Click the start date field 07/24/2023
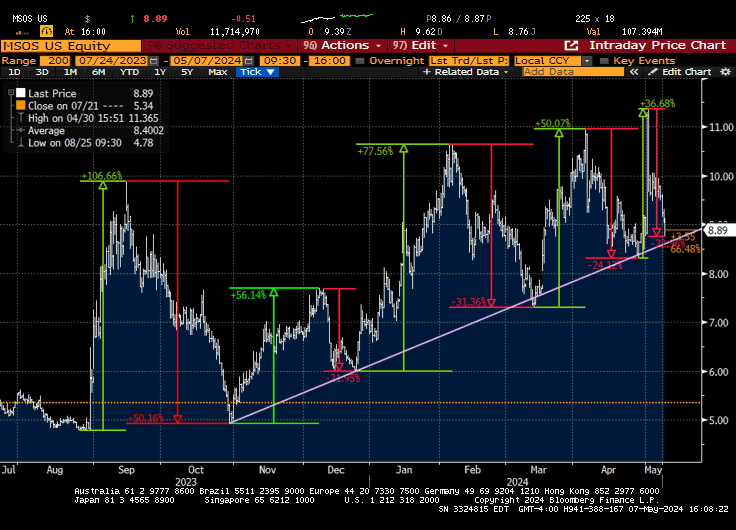This screenshot has height=530, width=736. [x=112, y=61]
